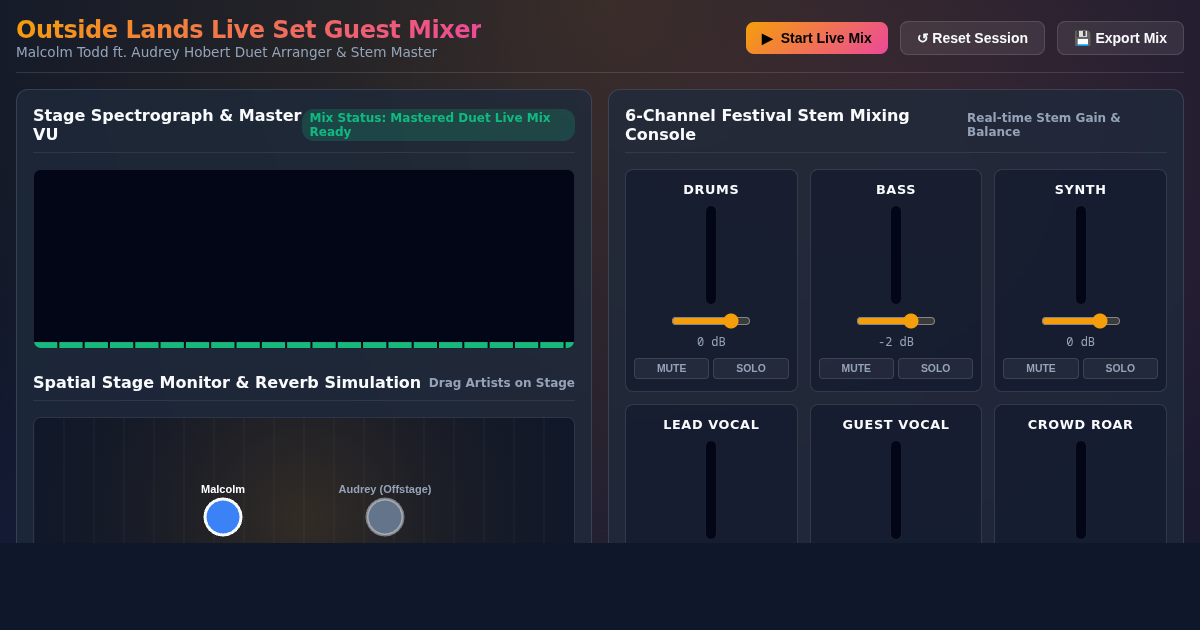
Task: Mute the Drums channel
Action: coord(671,368)
